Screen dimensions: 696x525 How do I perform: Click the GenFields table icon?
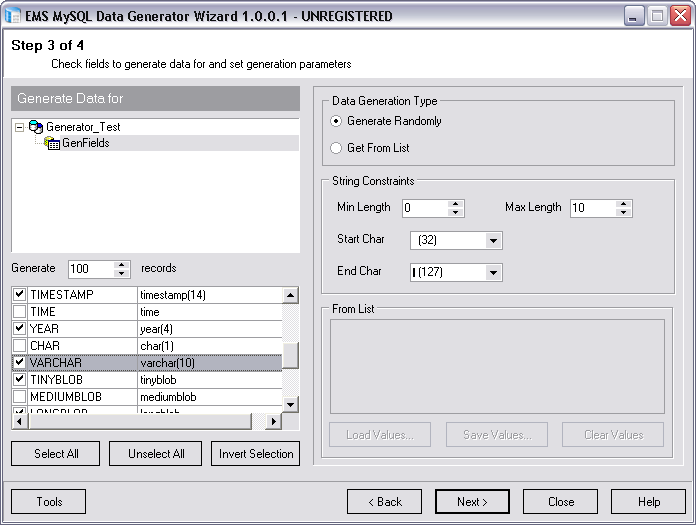(52, 143)
